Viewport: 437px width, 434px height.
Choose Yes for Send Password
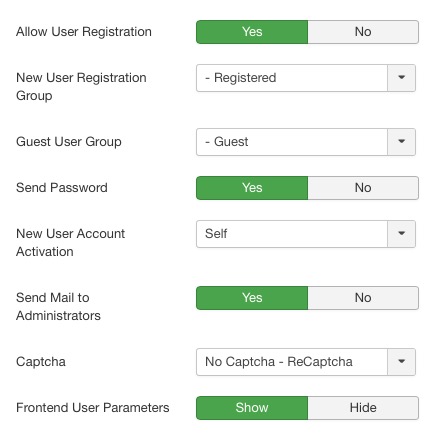click(252, 188)
